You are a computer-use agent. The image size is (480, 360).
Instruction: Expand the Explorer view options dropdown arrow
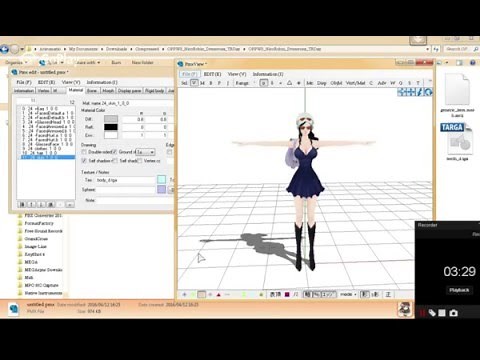pos(447,62)
